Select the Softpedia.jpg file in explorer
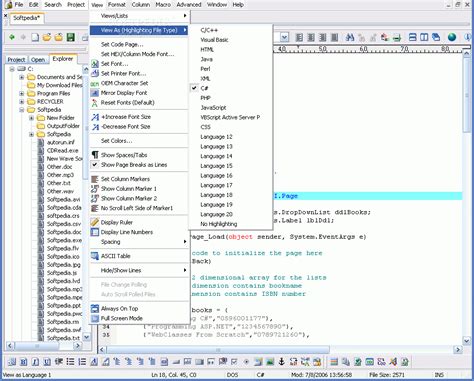The height and width of the screenshot is (381, 474). pos(64,265)
